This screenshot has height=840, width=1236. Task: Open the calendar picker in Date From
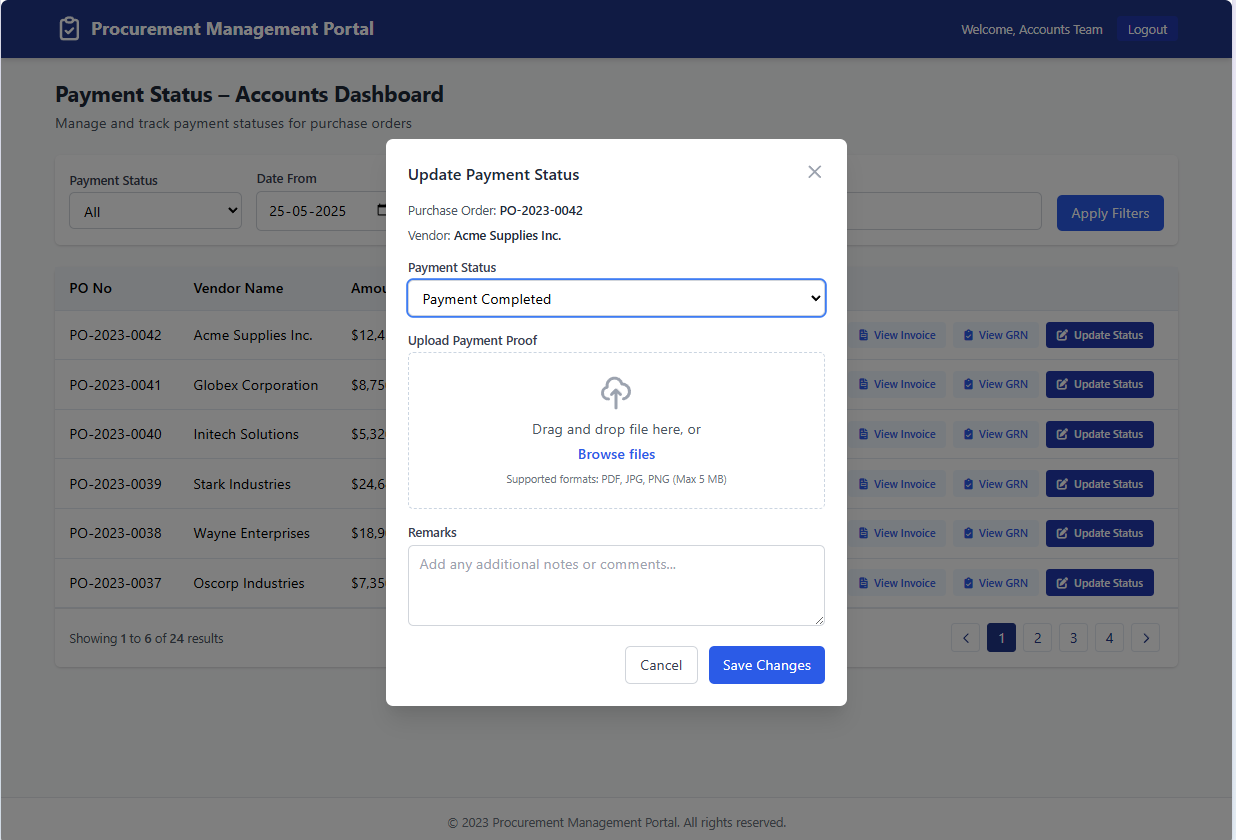[x=382, y=211]
